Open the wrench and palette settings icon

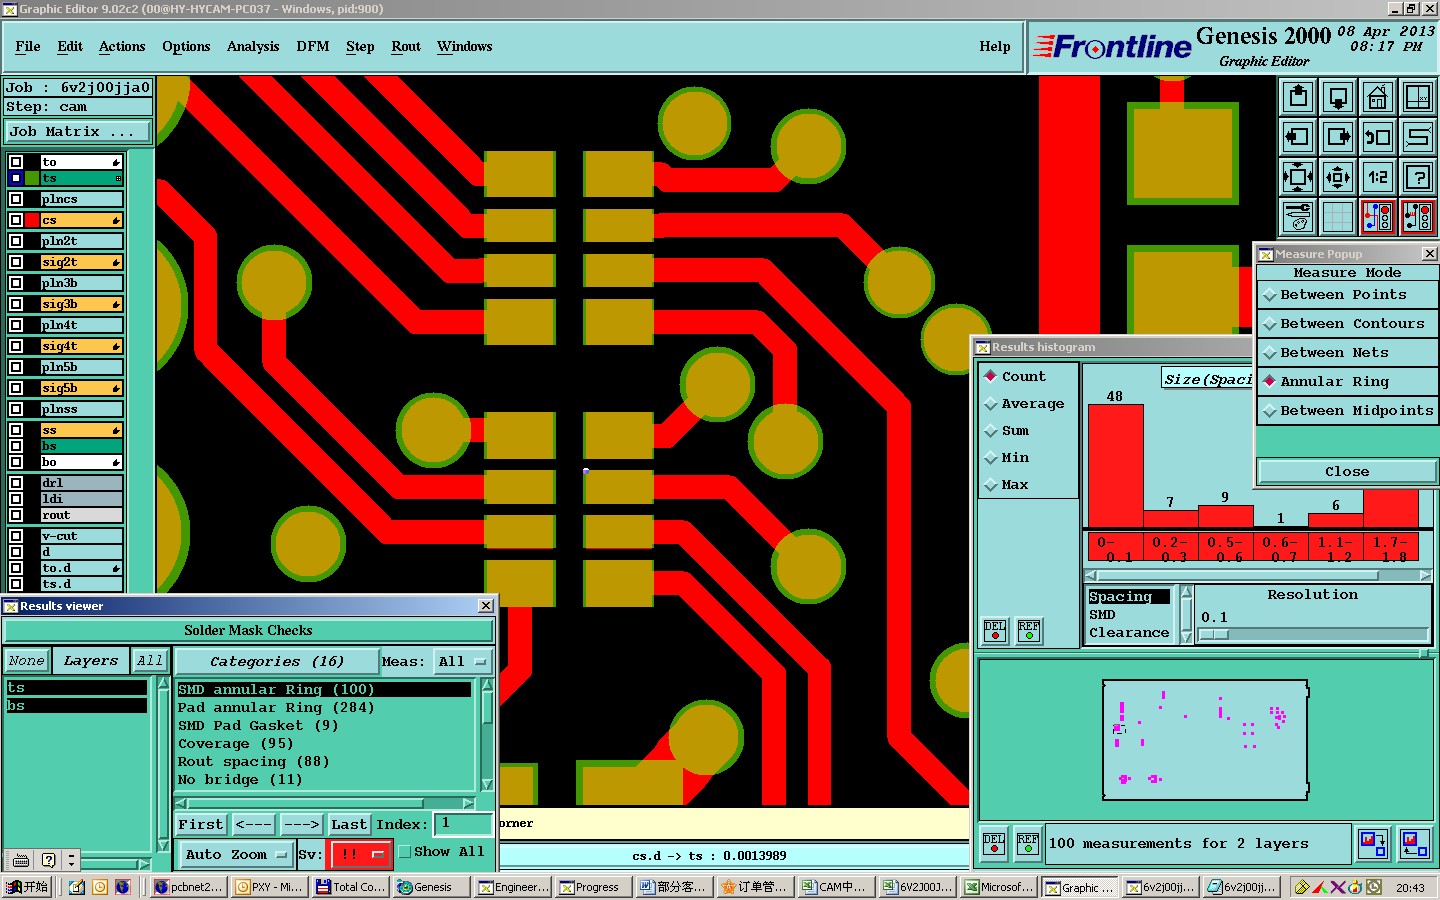coord(1298,216)
